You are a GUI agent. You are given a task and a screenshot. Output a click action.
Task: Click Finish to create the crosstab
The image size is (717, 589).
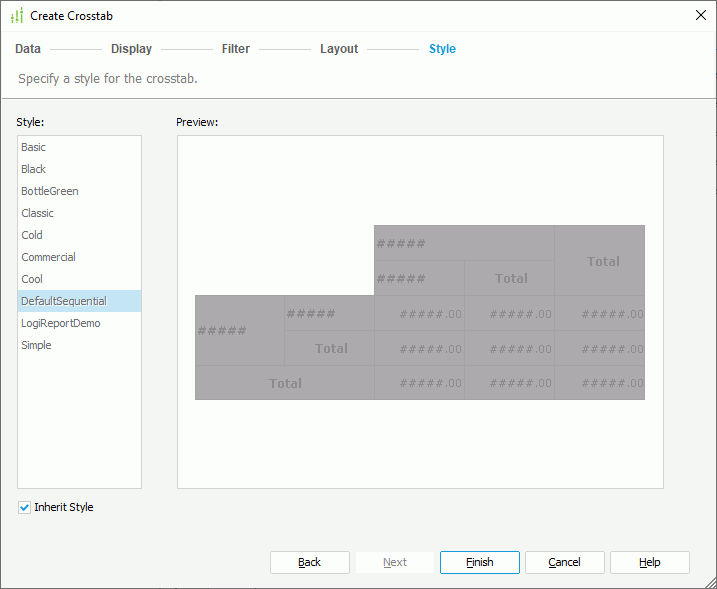(x=479, y=562)
